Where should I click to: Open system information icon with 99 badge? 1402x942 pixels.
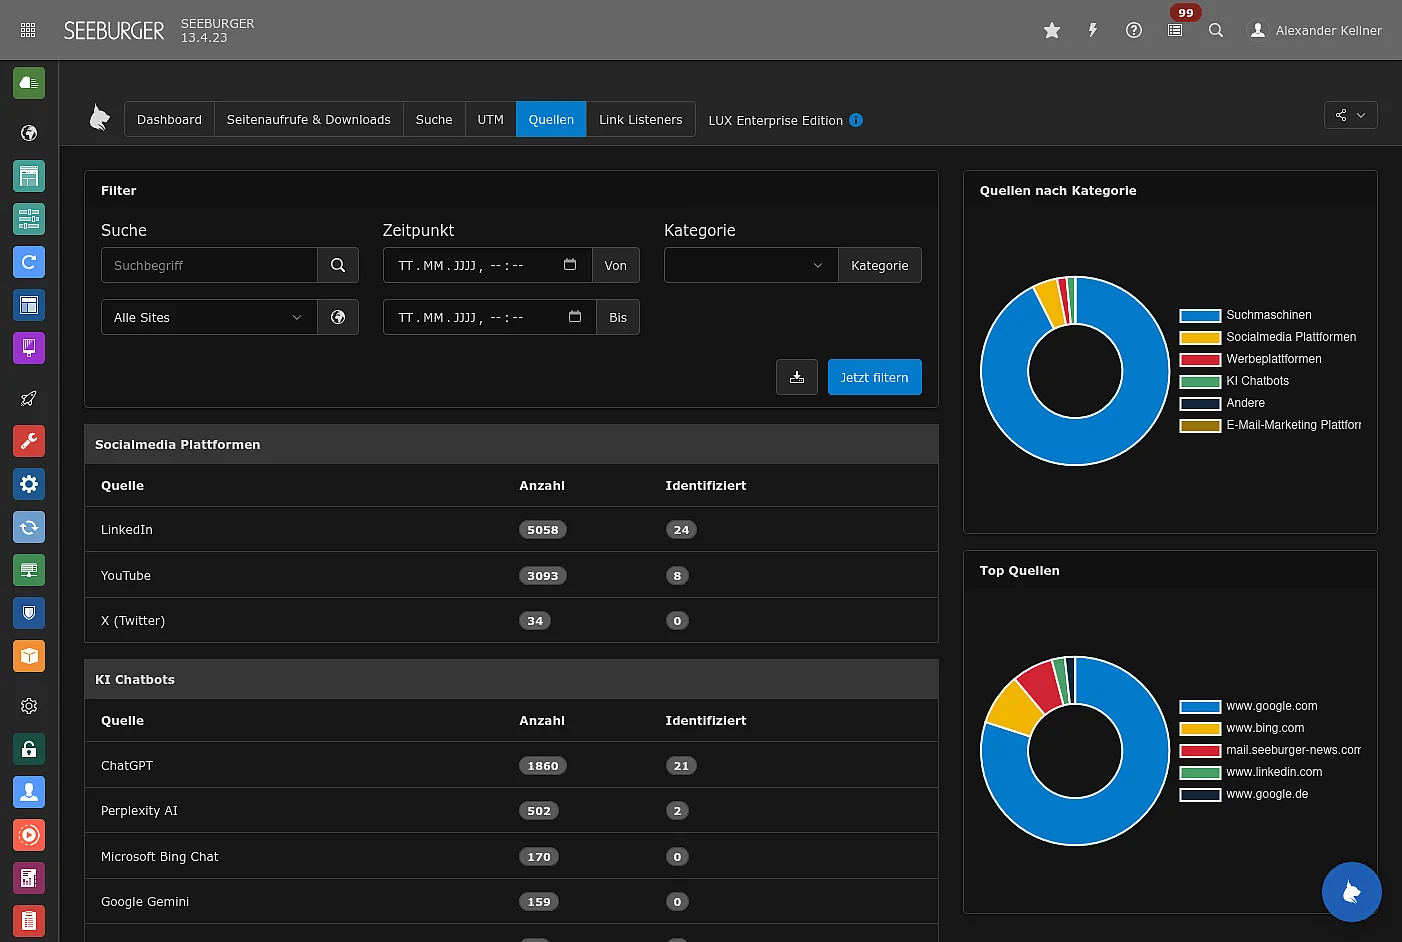pos(1175,30)
